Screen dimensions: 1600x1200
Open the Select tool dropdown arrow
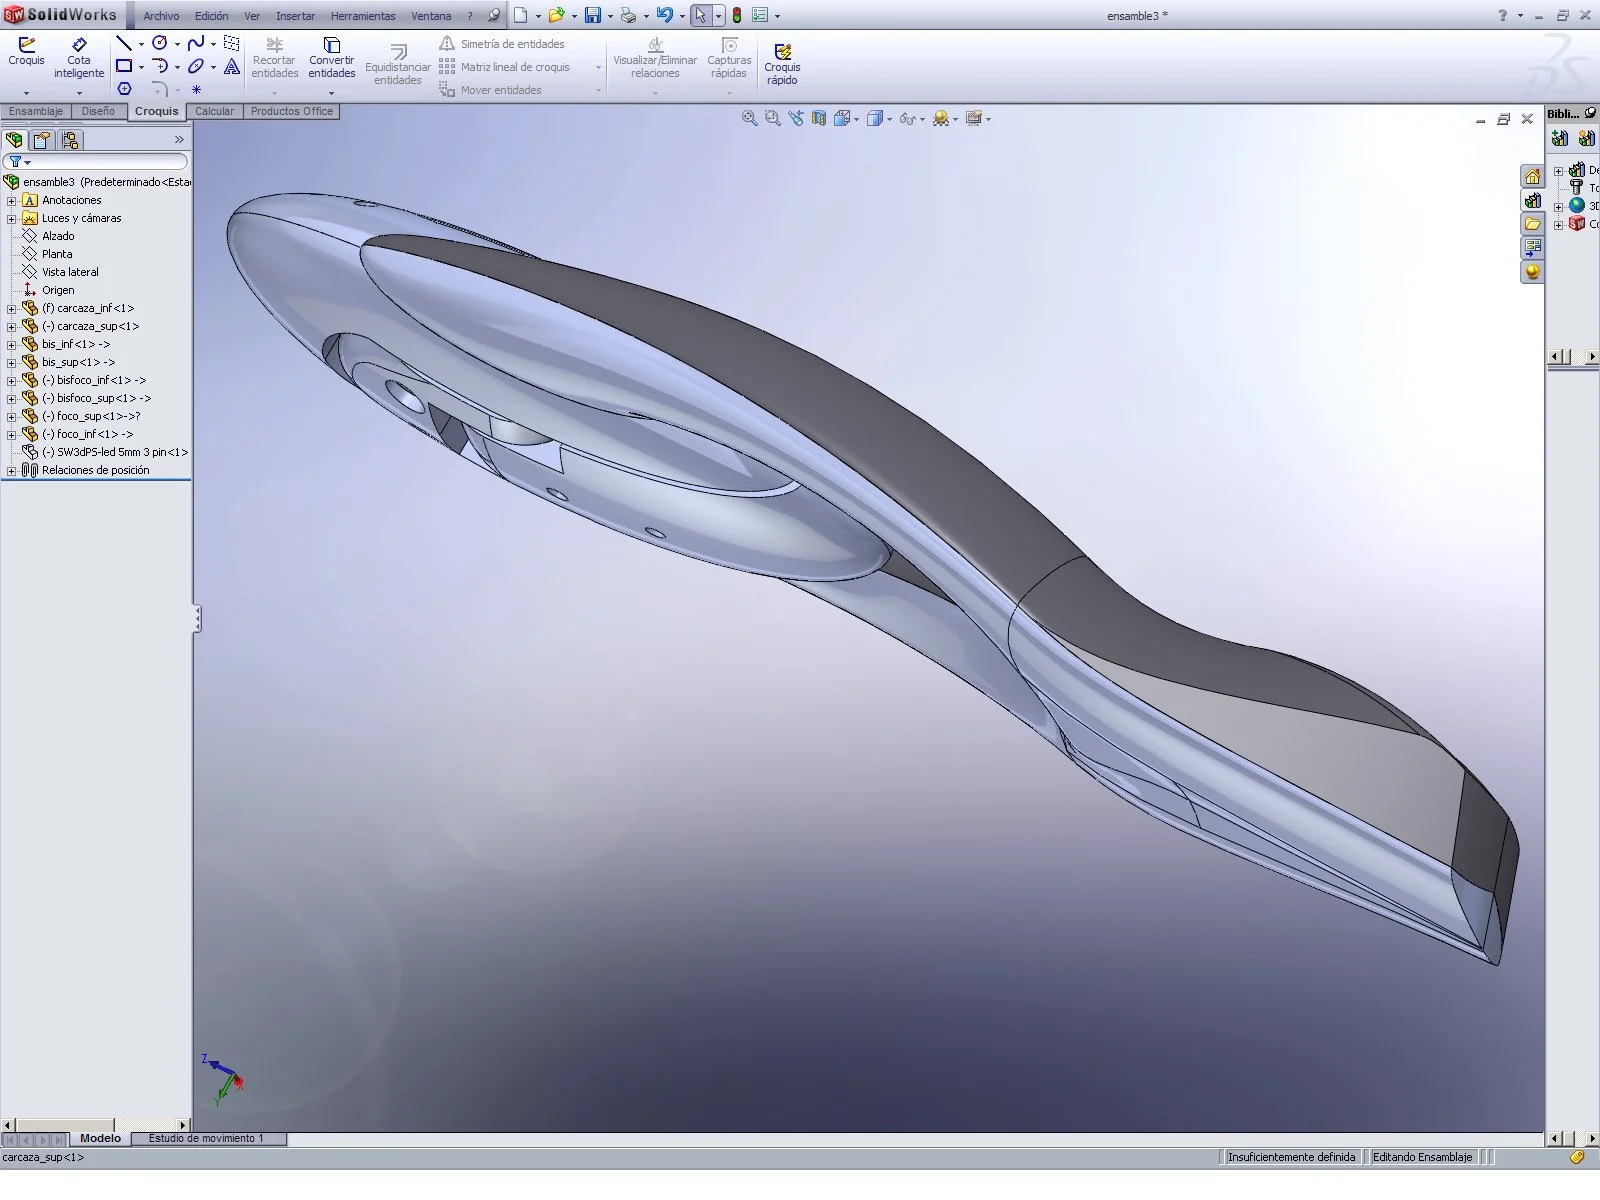(x=718, y=16)
